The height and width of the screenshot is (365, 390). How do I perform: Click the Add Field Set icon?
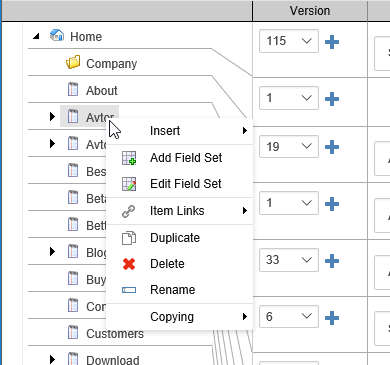[x=129, y=158]
